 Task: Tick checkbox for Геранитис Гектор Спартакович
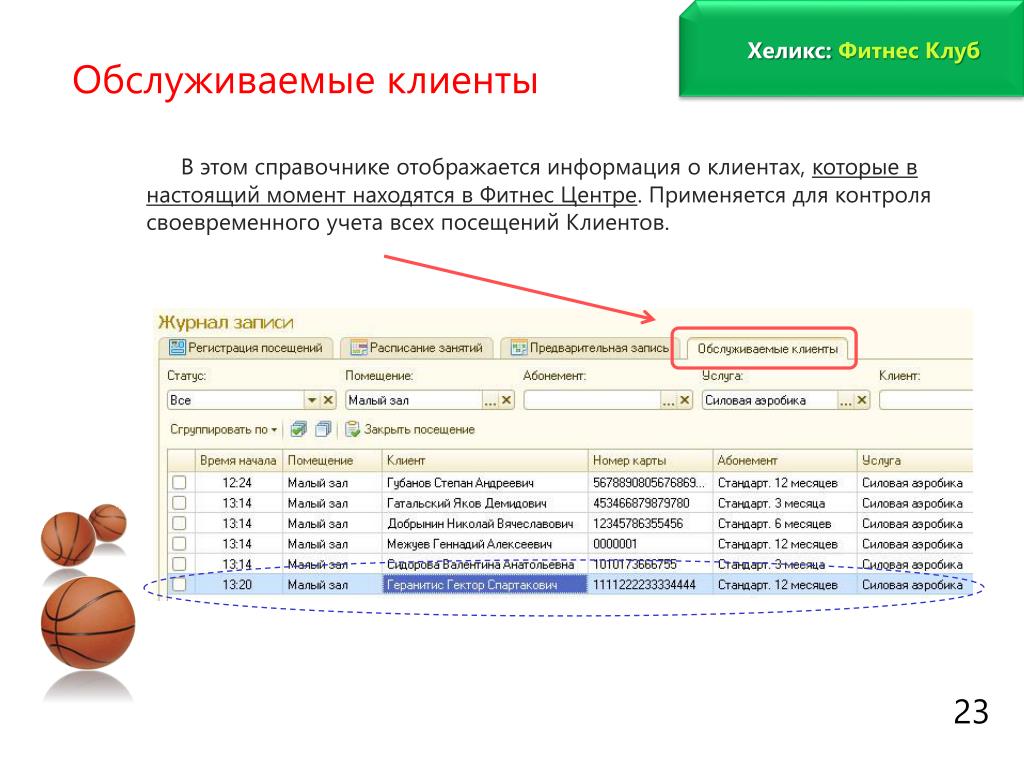(x=179, y=584)
